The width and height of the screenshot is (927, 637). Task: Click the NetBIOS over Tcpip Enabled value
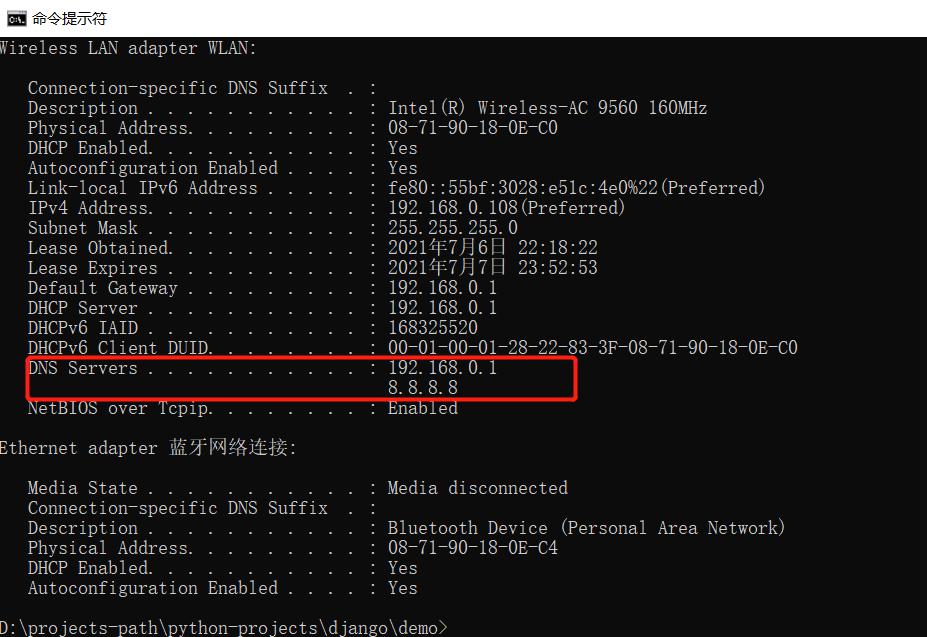(422, 408)
